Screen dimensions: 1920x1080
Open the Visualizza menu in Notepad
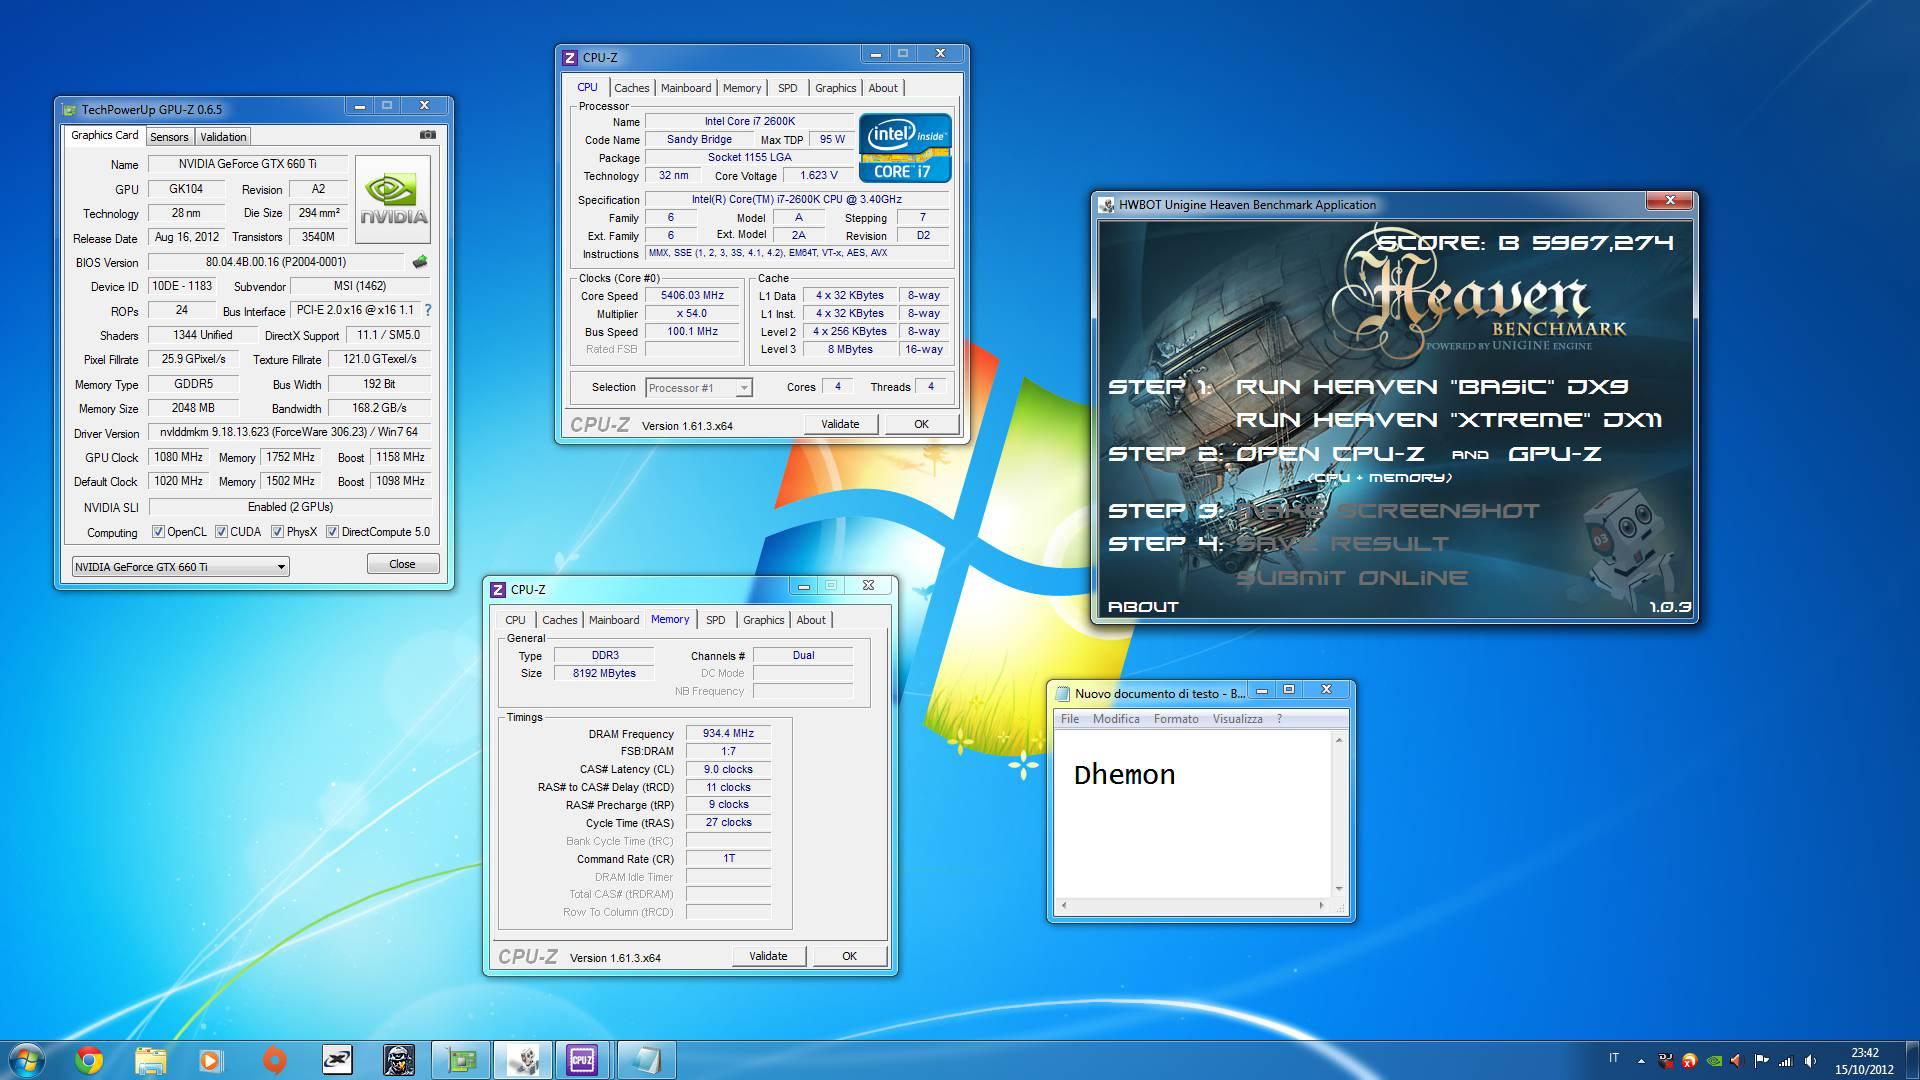click(1238, 719)
